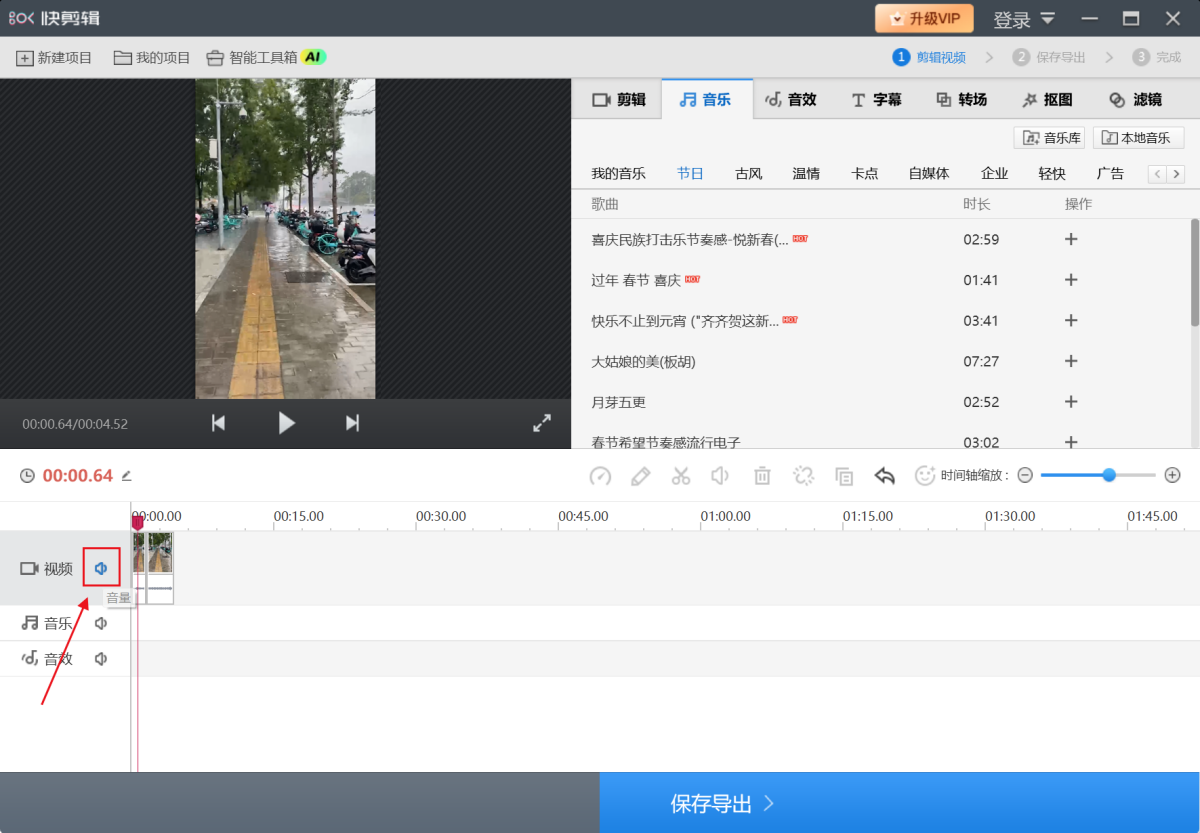Add song 快乐不止到元宵 with plus
Viewport: 1200px width, 833px height.
click(x=1071, y=320)
